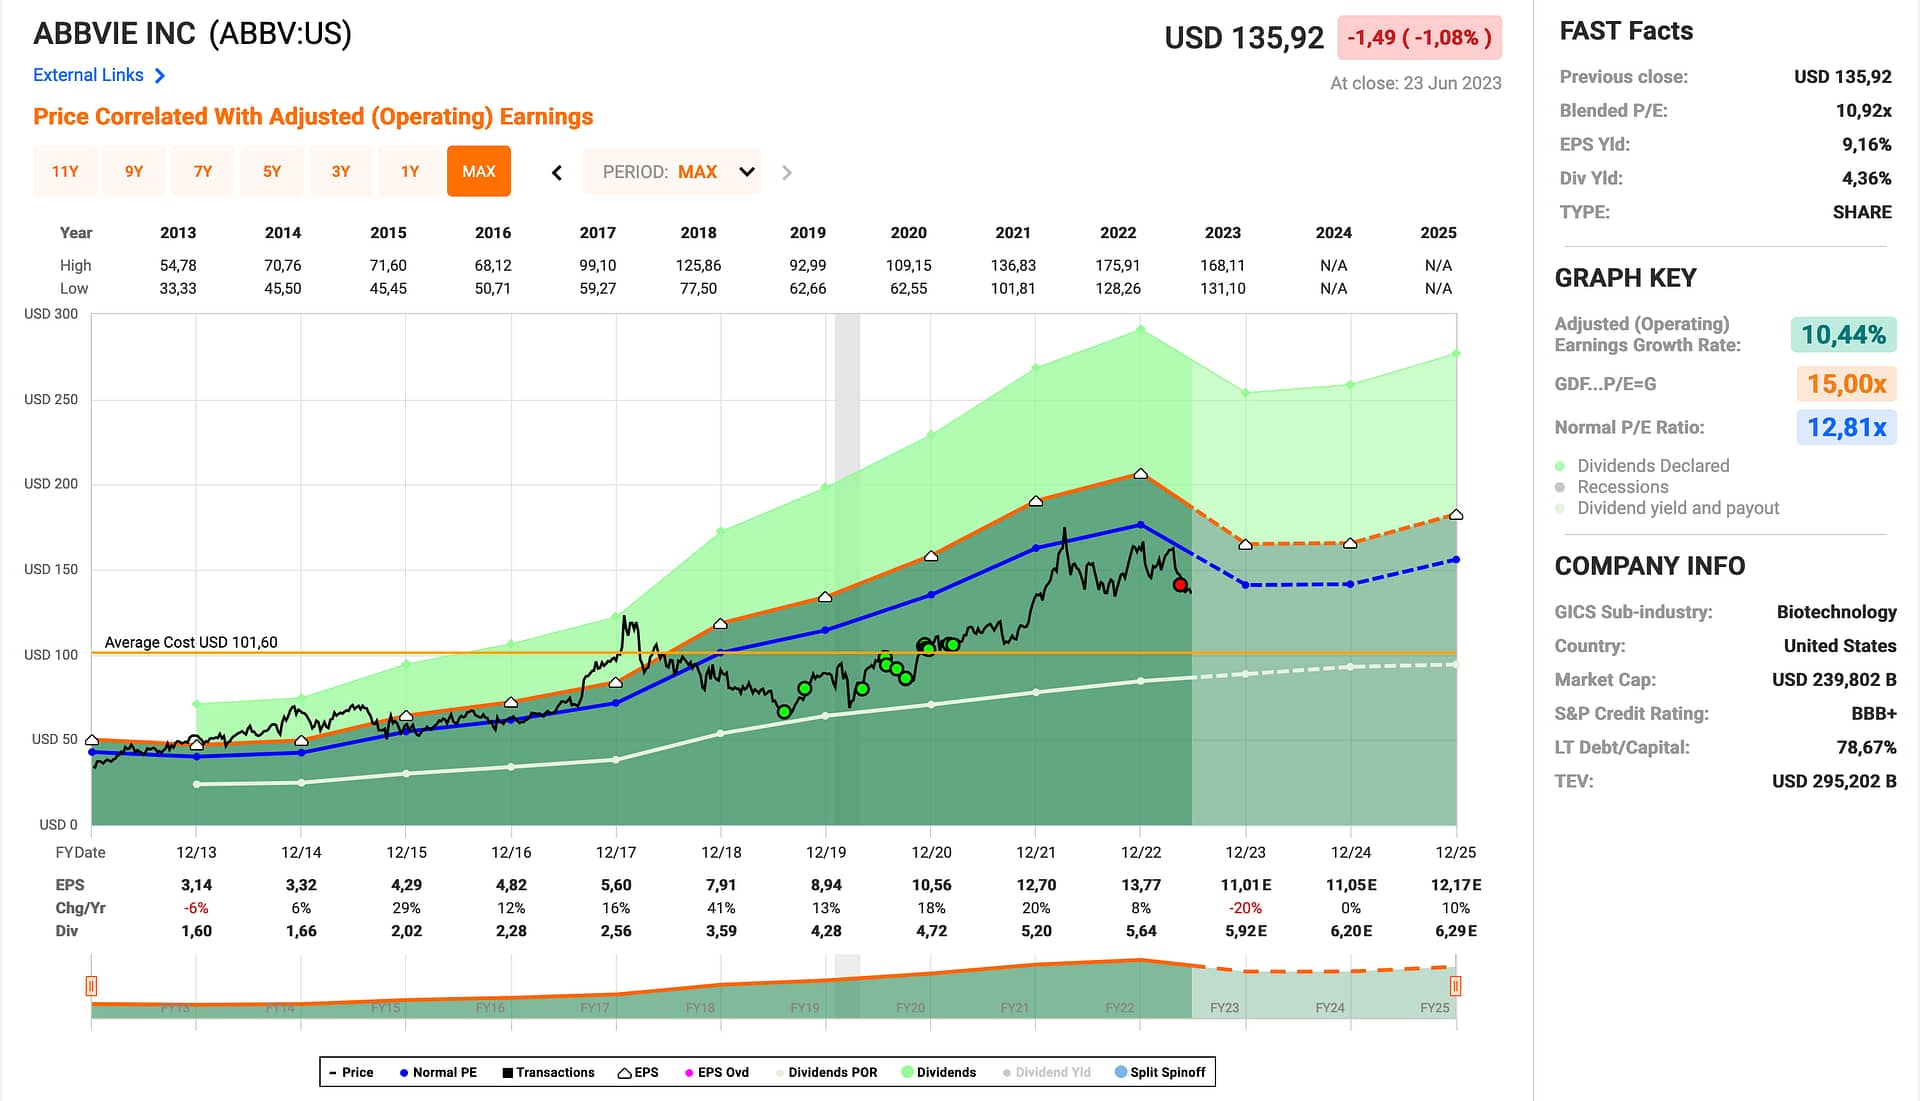1920x1101 pixels.
Task: Toggle Recessions in graph key
Action: pos(1612,487)
